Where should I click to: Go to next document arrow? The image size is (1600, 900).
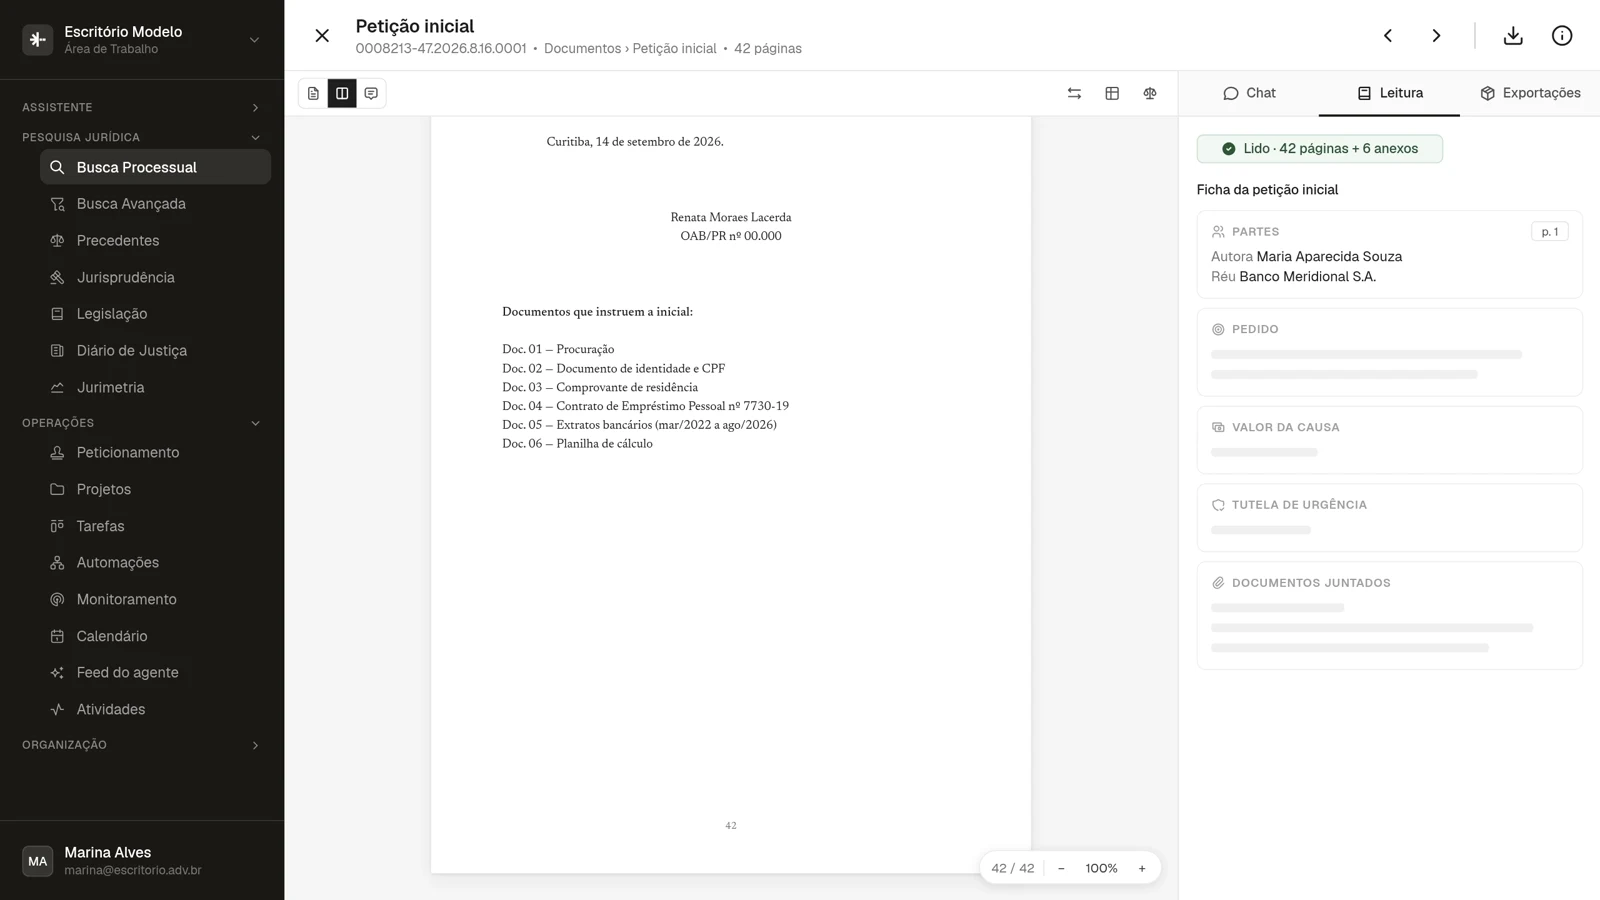pos(1436,36)
